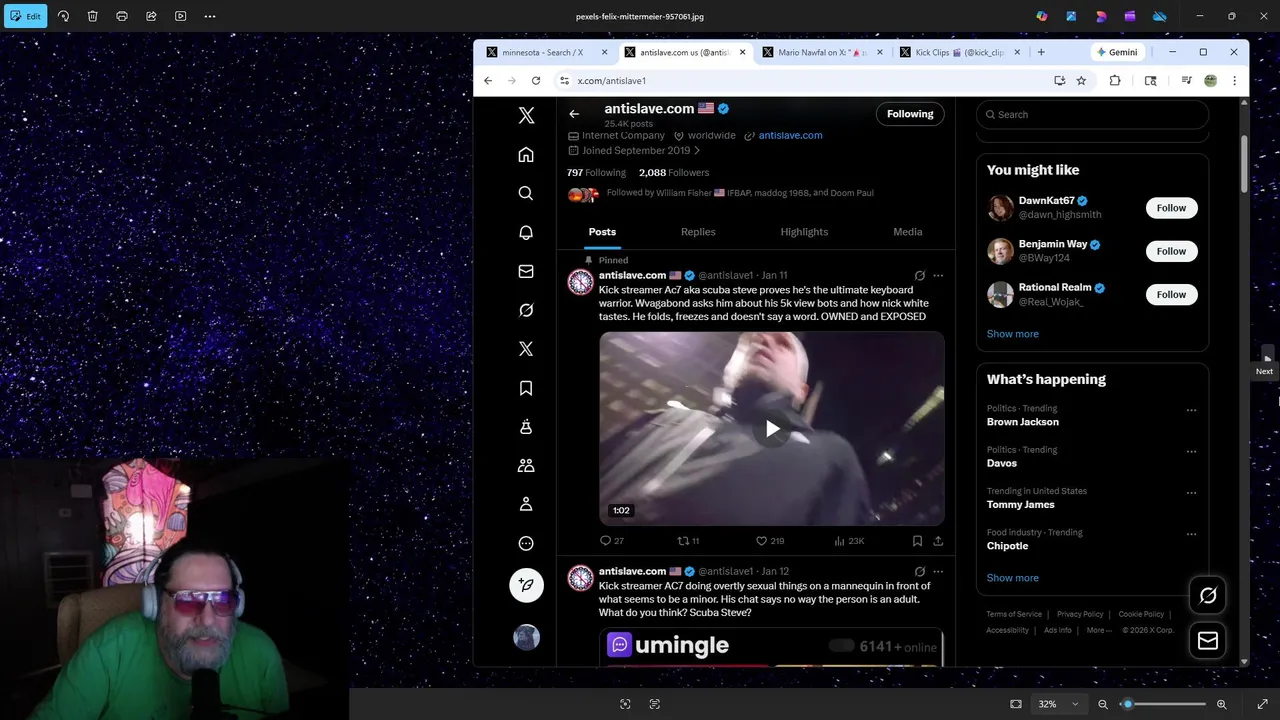The height and width of the screenshot is (720, 1280).
Task: Click the OneDrive cloud icon in Photos
Action: pyautogui.click(x=1160, y=16)
